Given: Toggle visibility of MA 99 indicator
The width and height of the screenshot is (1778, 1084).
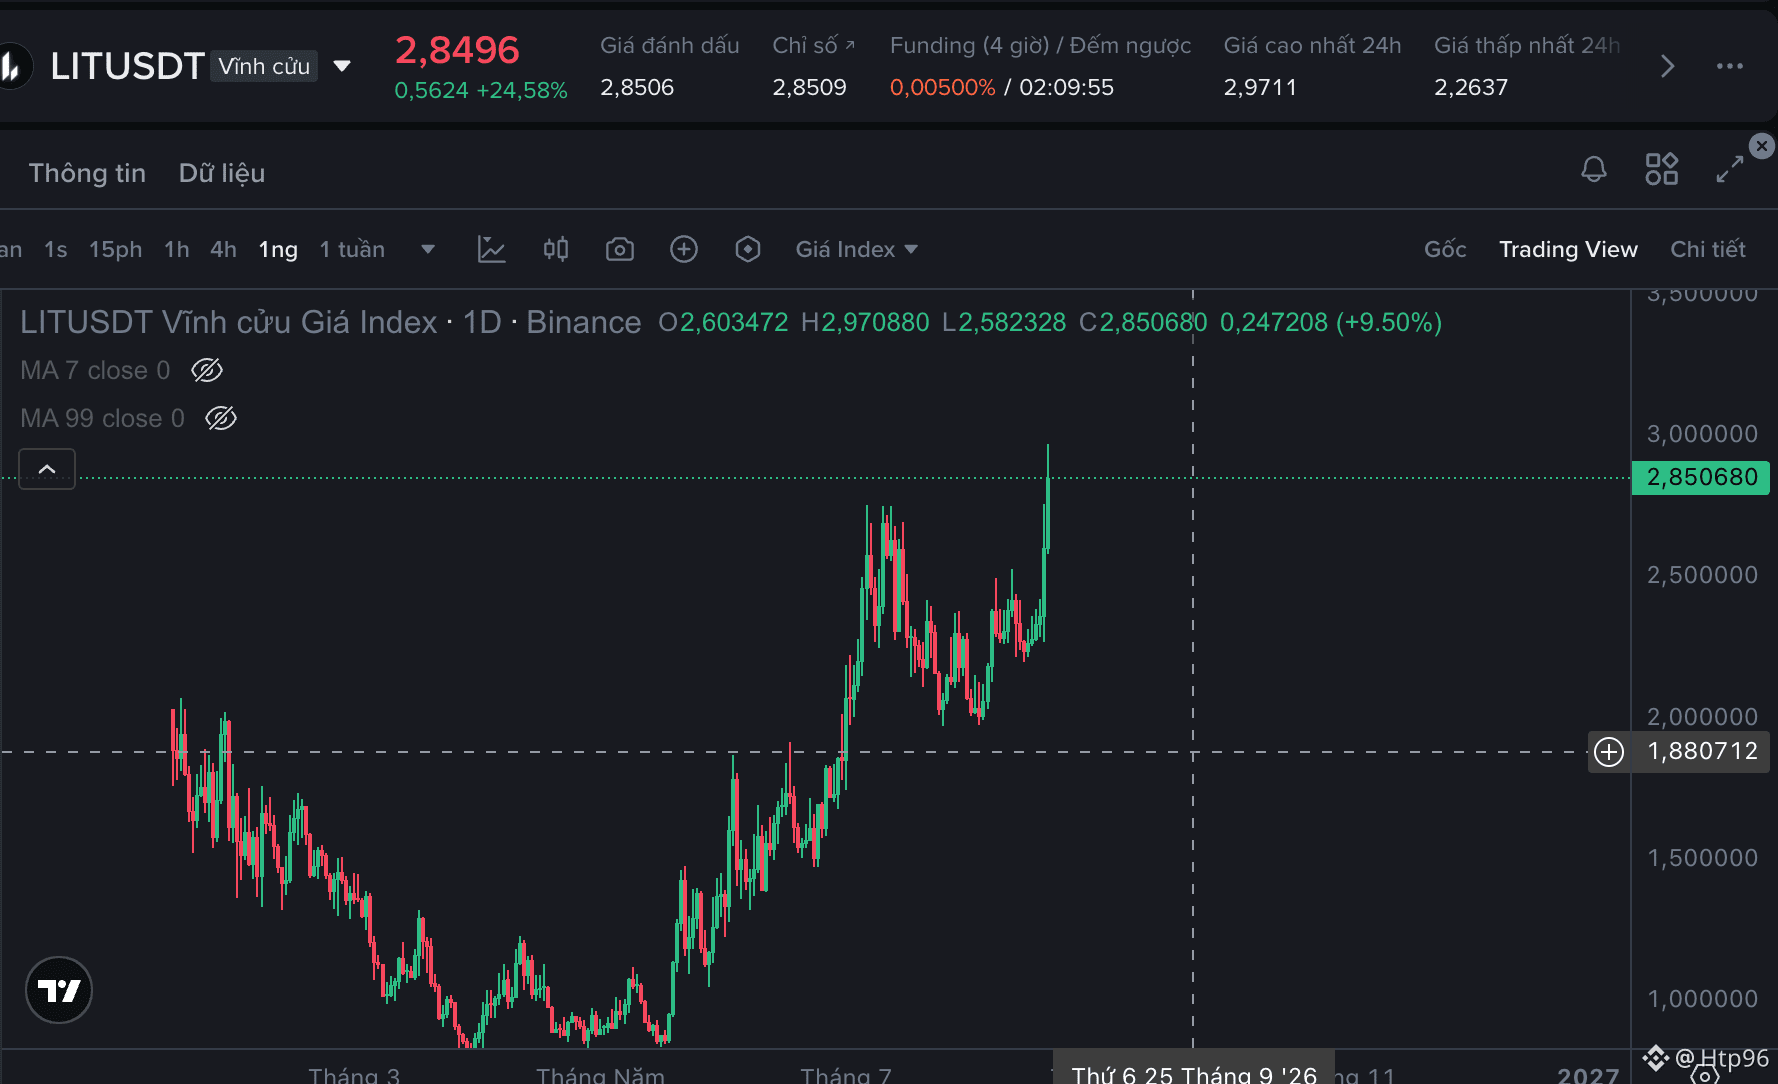Looking at the screenshot, I should pyautogui.click(x=221, y=418).
